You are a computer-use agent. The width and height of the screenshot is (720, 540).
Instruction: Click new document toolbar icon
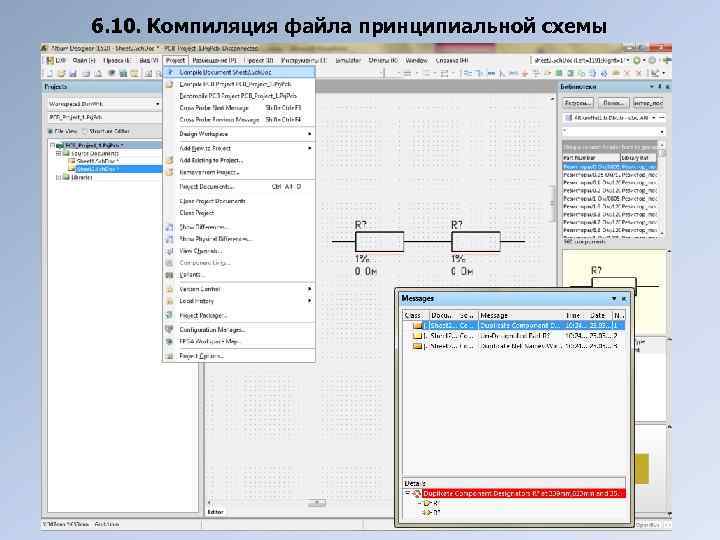click(50, 73)
